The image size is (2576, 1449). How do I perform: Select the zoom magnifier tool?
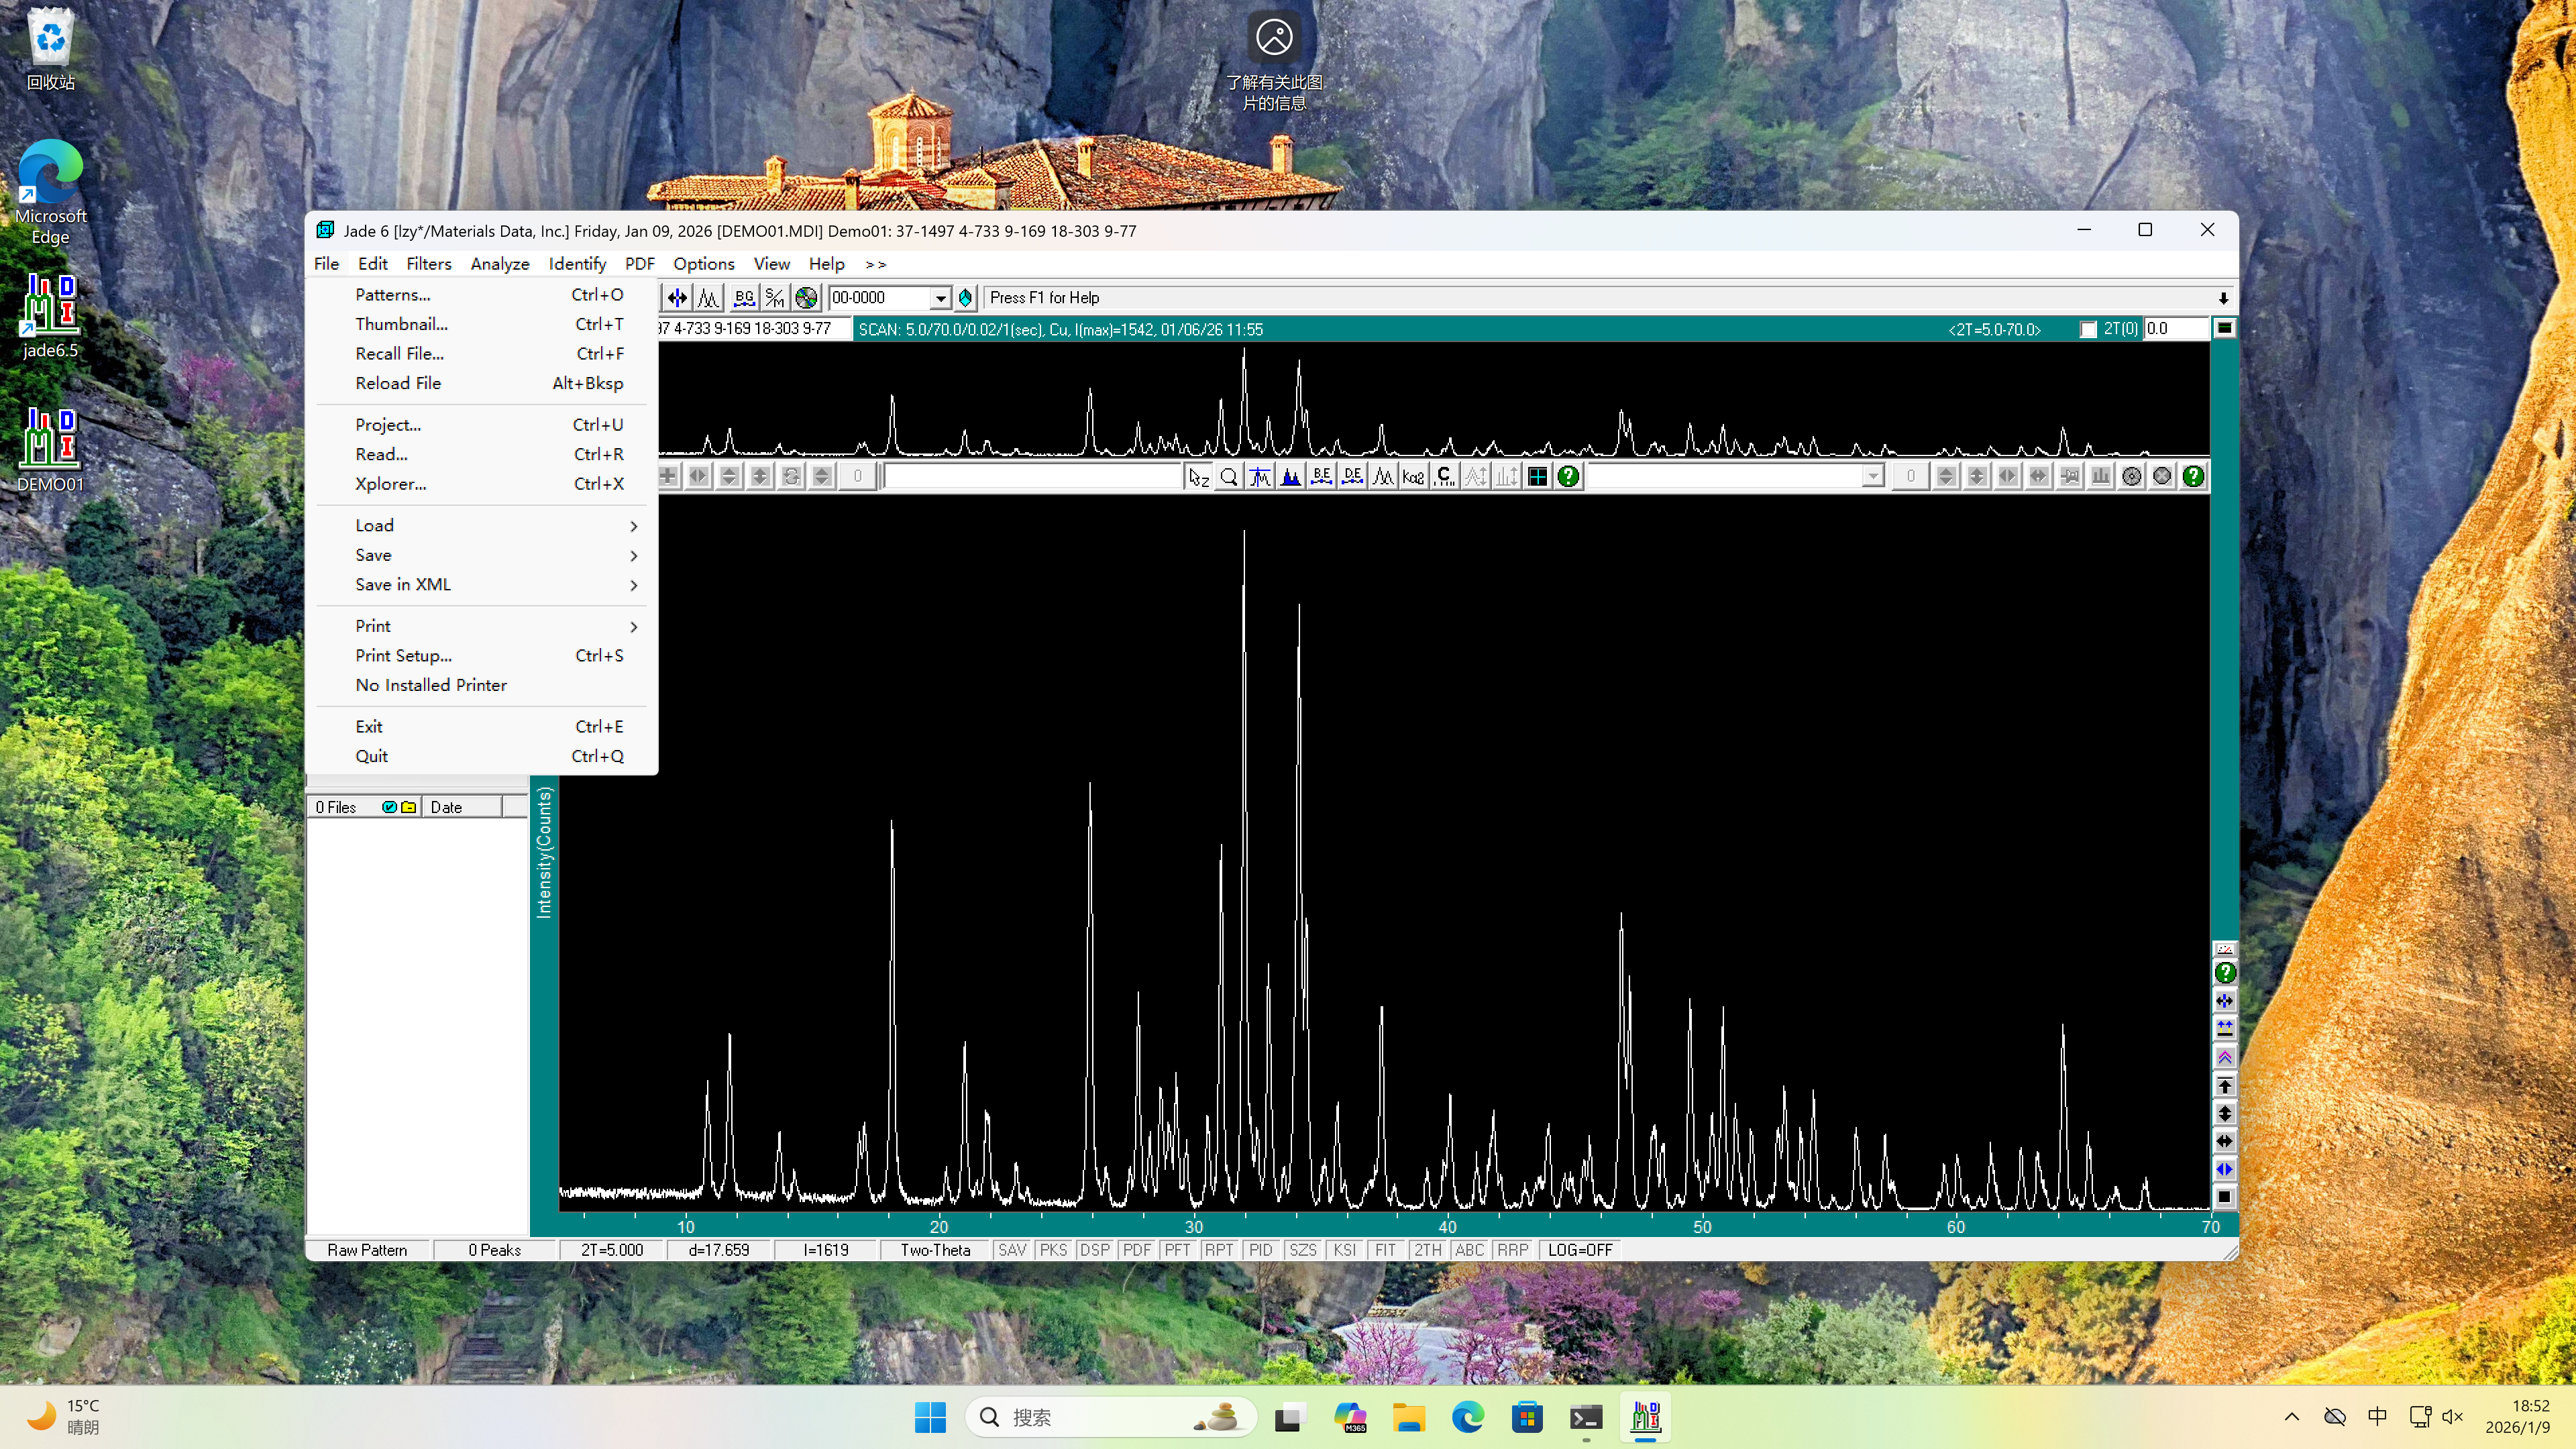(x=1229, y=477)
